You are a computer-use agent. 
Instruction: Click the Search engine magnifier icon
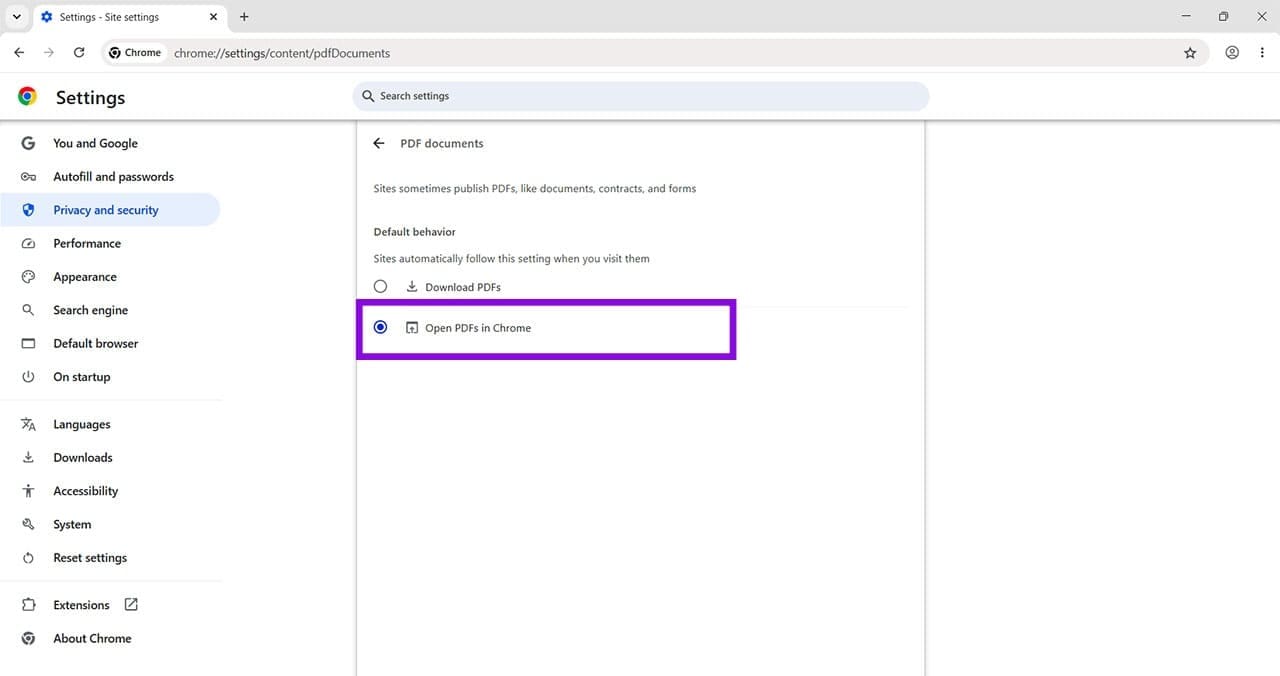[28, 310]
